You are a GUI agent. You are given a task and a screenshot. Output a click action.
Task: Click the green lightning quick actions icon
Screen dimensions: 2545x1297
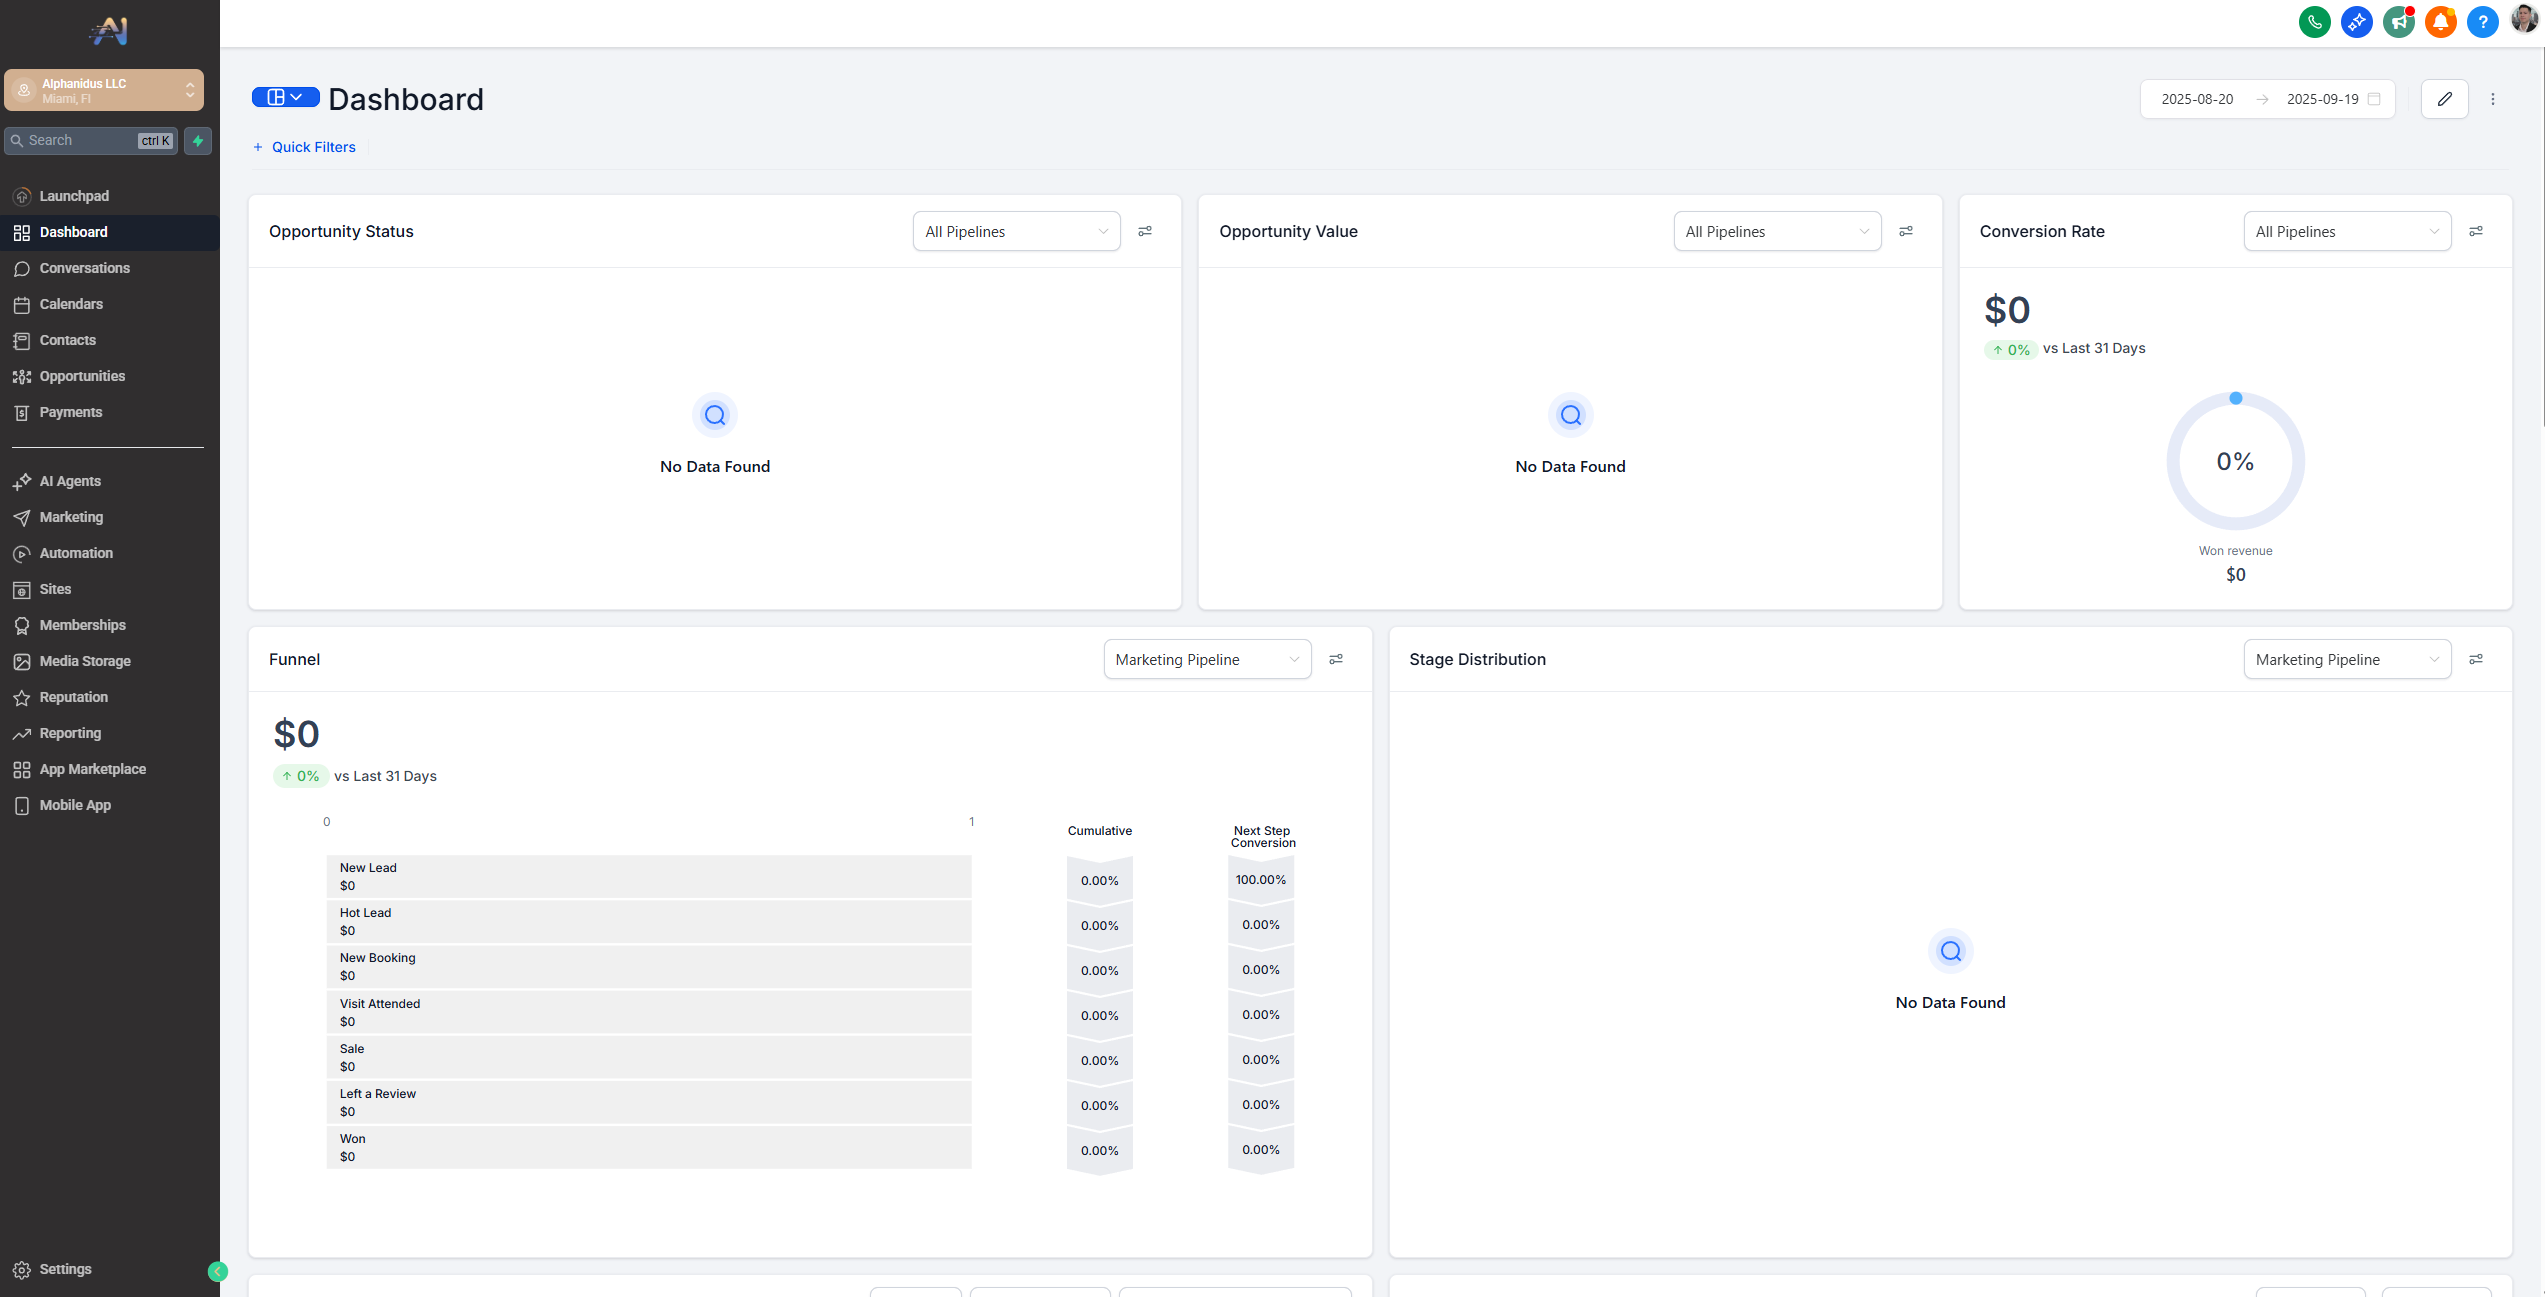(x=198, y=141)
